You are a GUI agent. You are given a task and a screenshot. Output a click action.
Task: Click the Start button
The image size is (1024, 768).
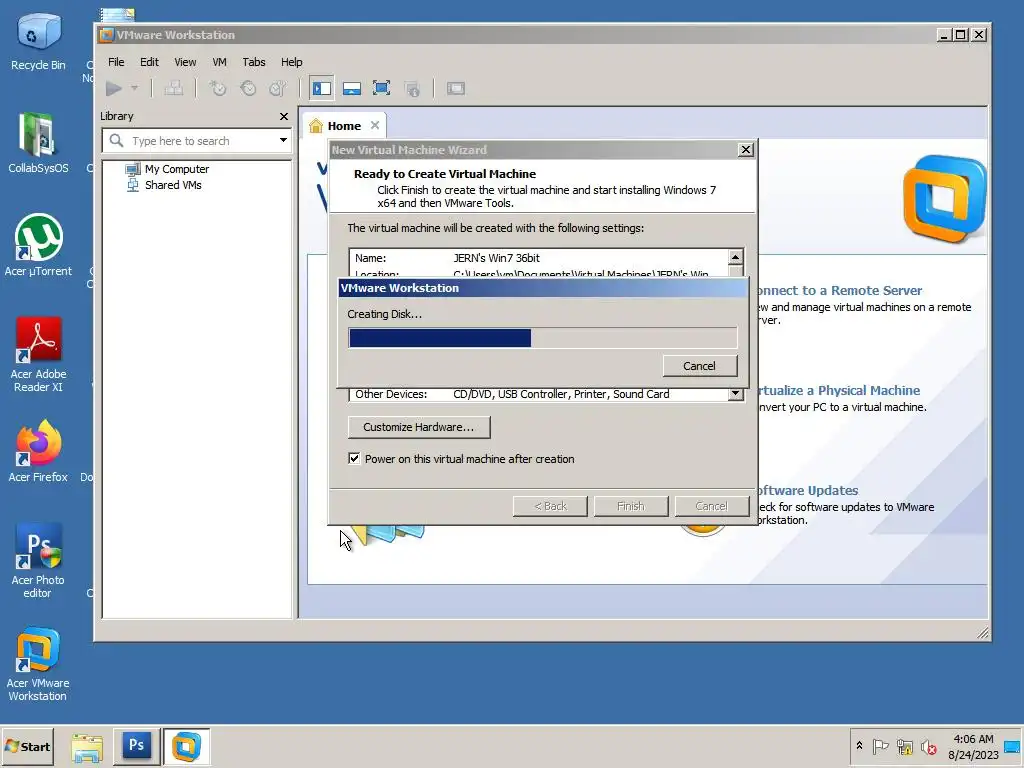(x=28, y=746)
